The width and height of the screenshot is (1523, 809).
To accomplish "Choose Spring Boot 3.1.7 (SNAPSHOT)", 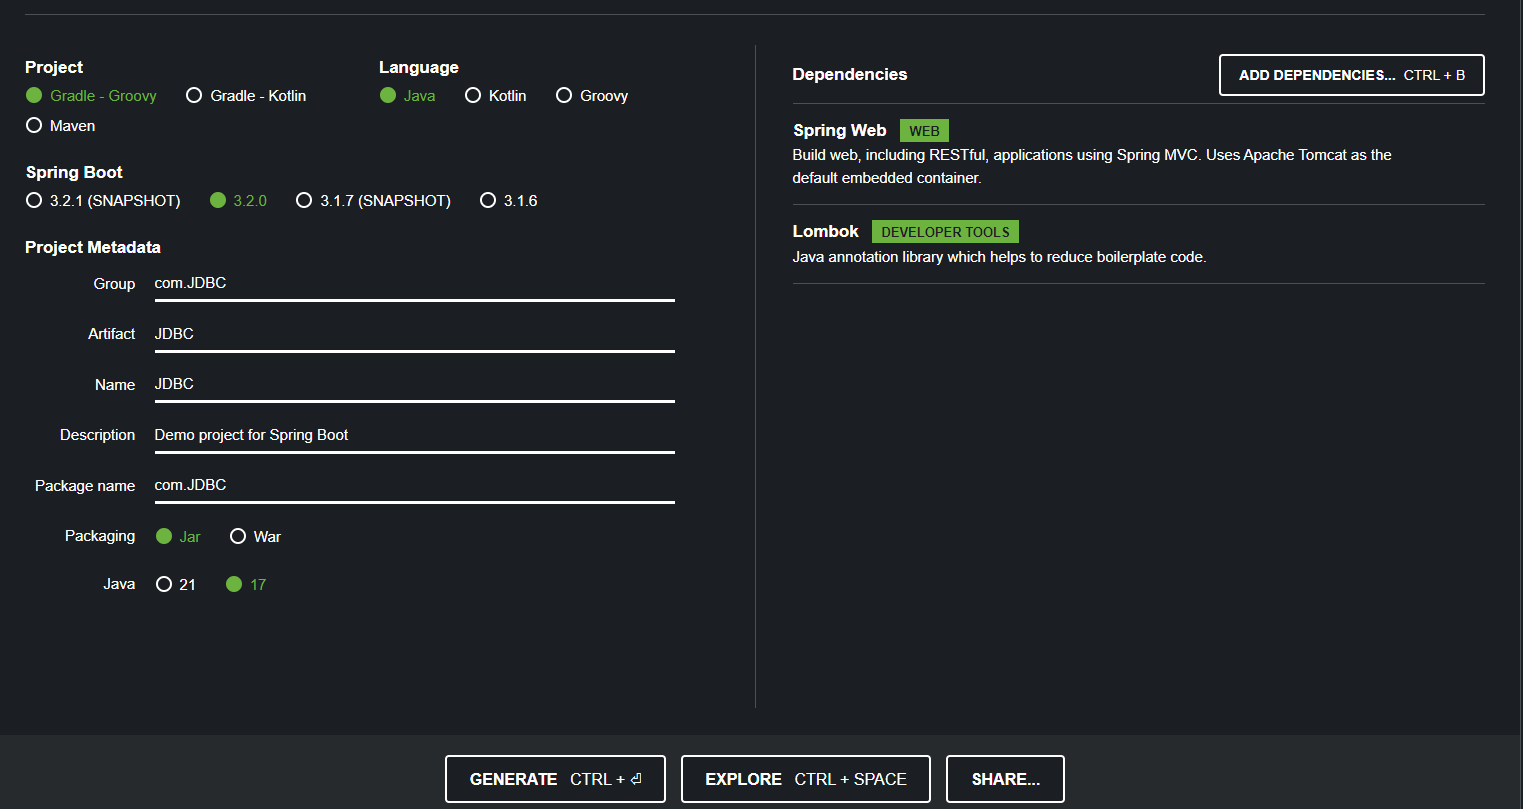I will [373, 201].
